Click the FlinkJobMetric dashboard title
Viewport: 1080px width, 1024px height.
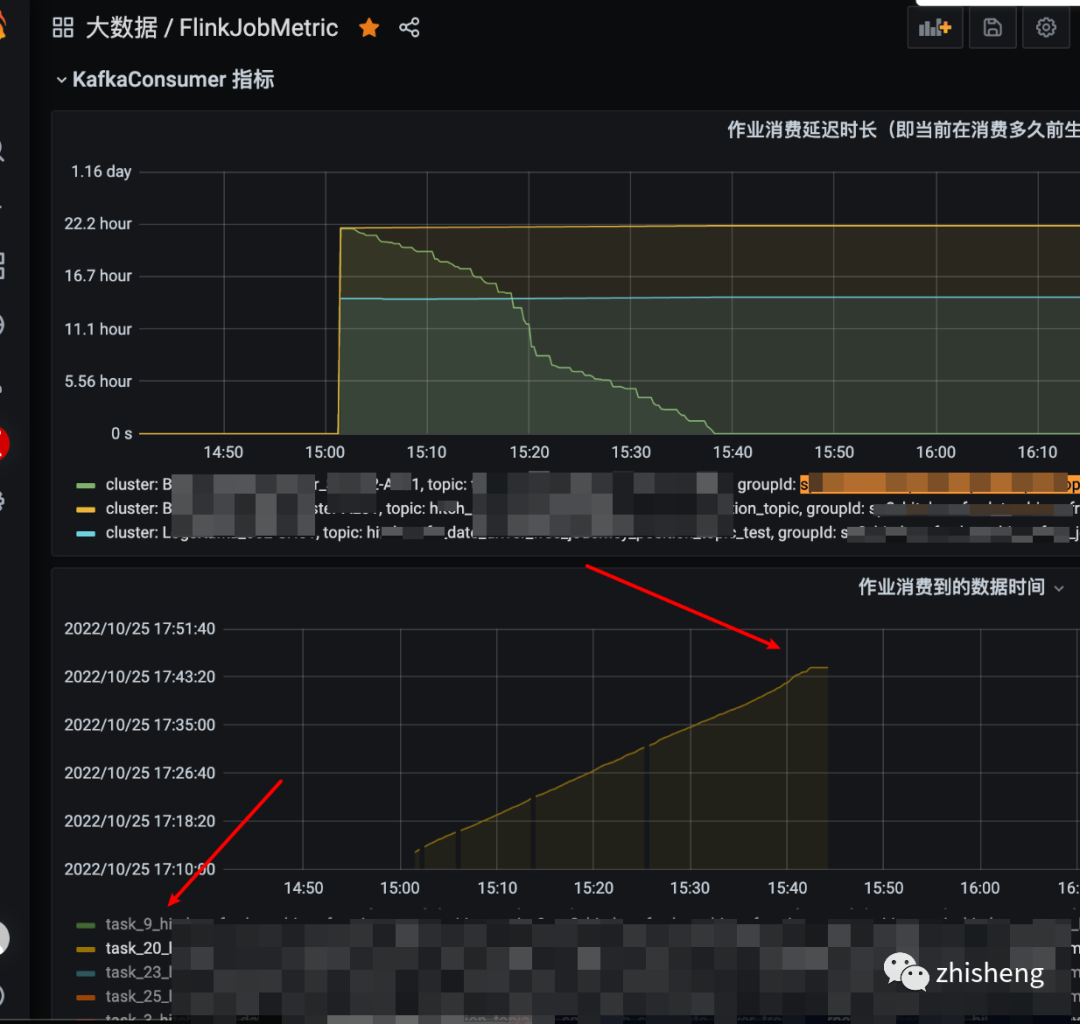tap(258, 28)
